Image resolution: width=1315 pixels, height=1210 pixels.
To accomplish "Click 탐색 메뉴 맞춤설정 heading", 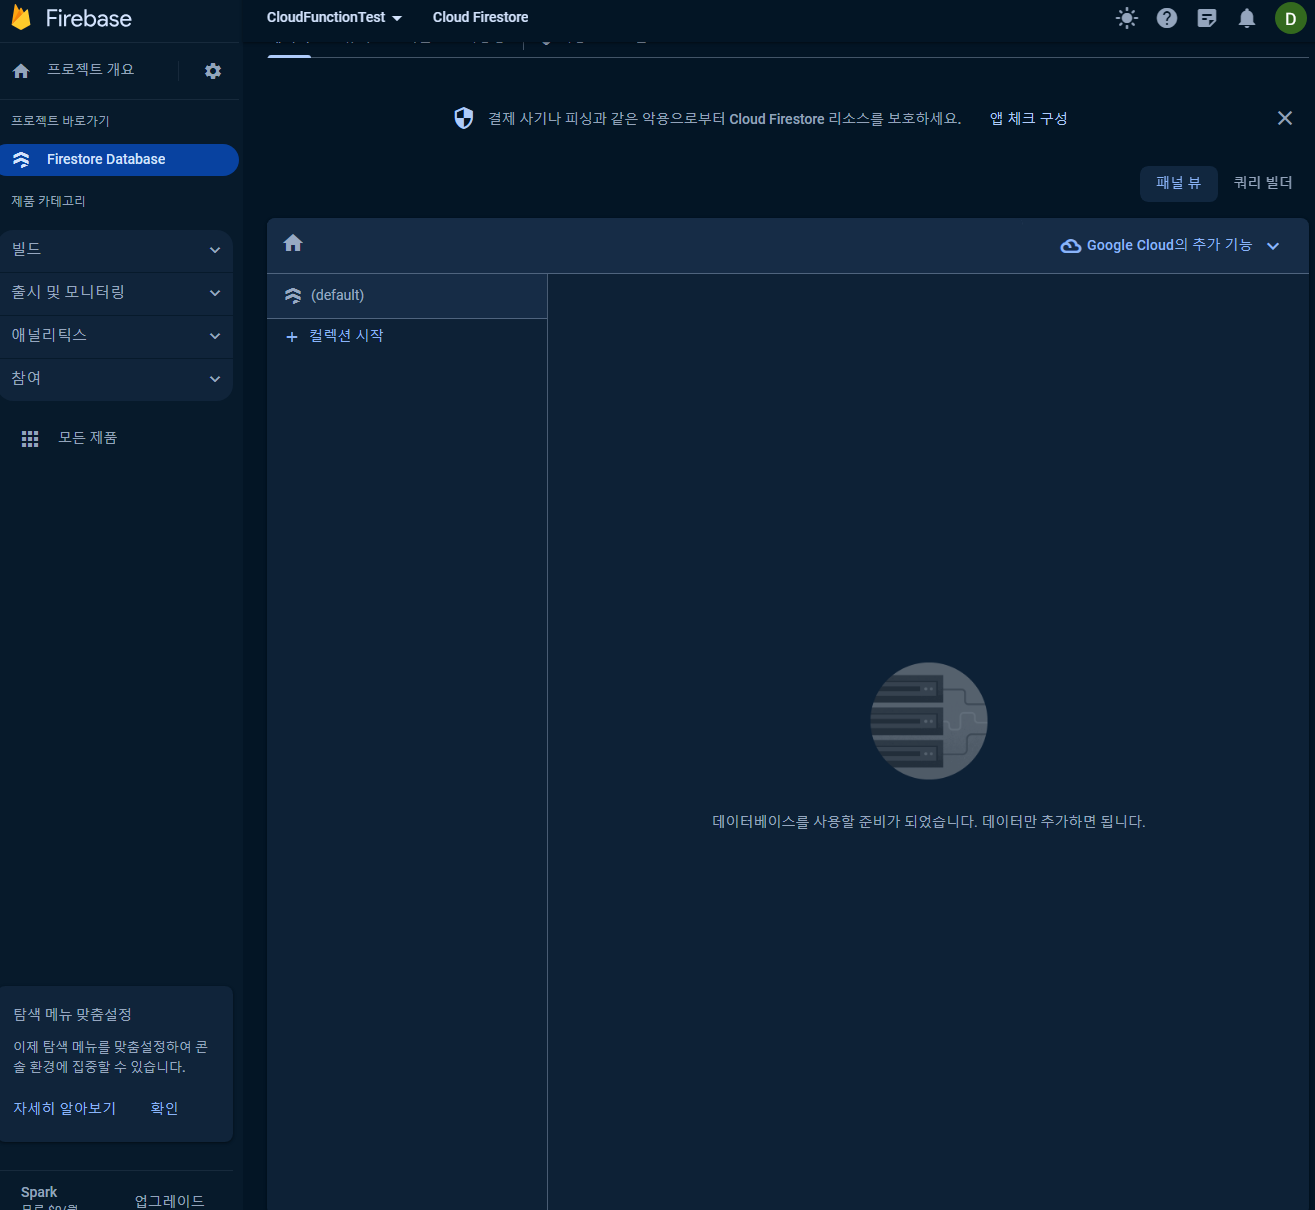I will coord(72,1014).
